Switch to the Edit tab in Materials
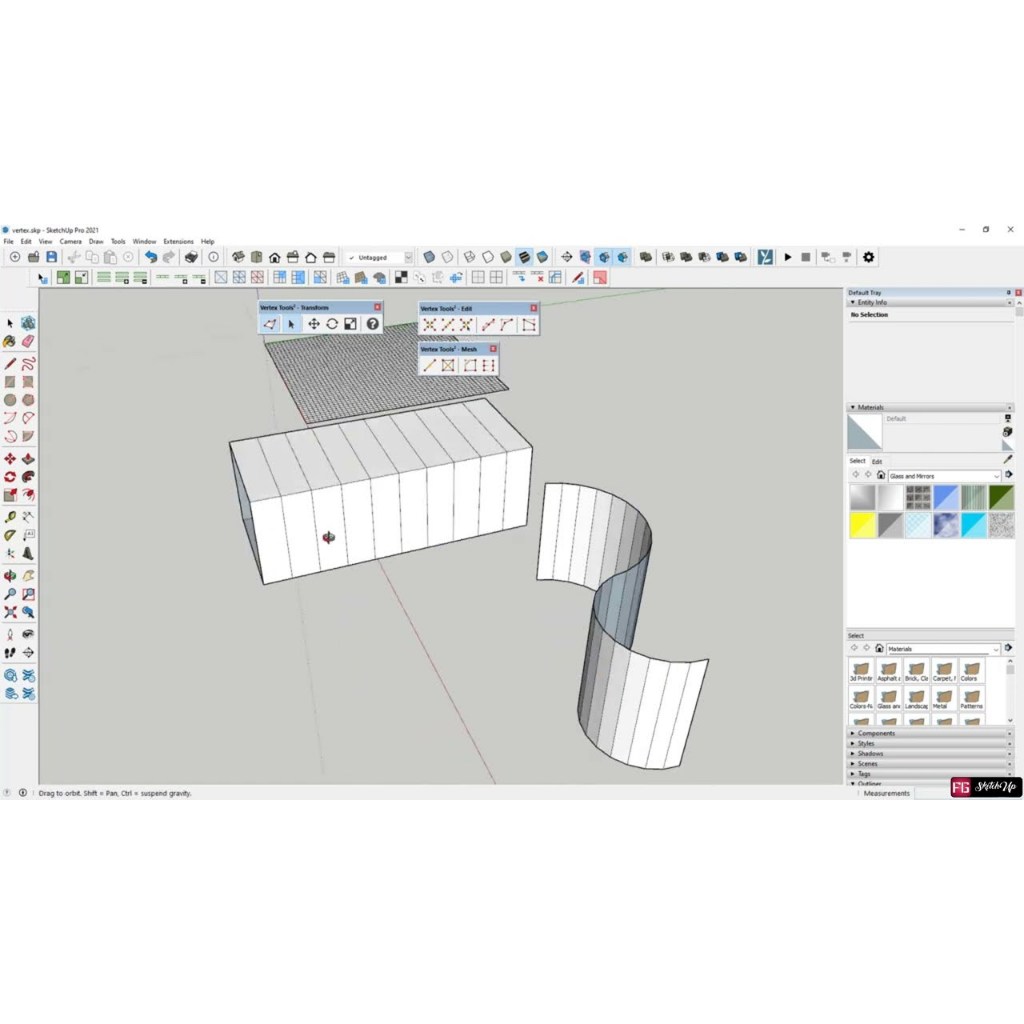 pyautogui.click(x=876, y=461)
